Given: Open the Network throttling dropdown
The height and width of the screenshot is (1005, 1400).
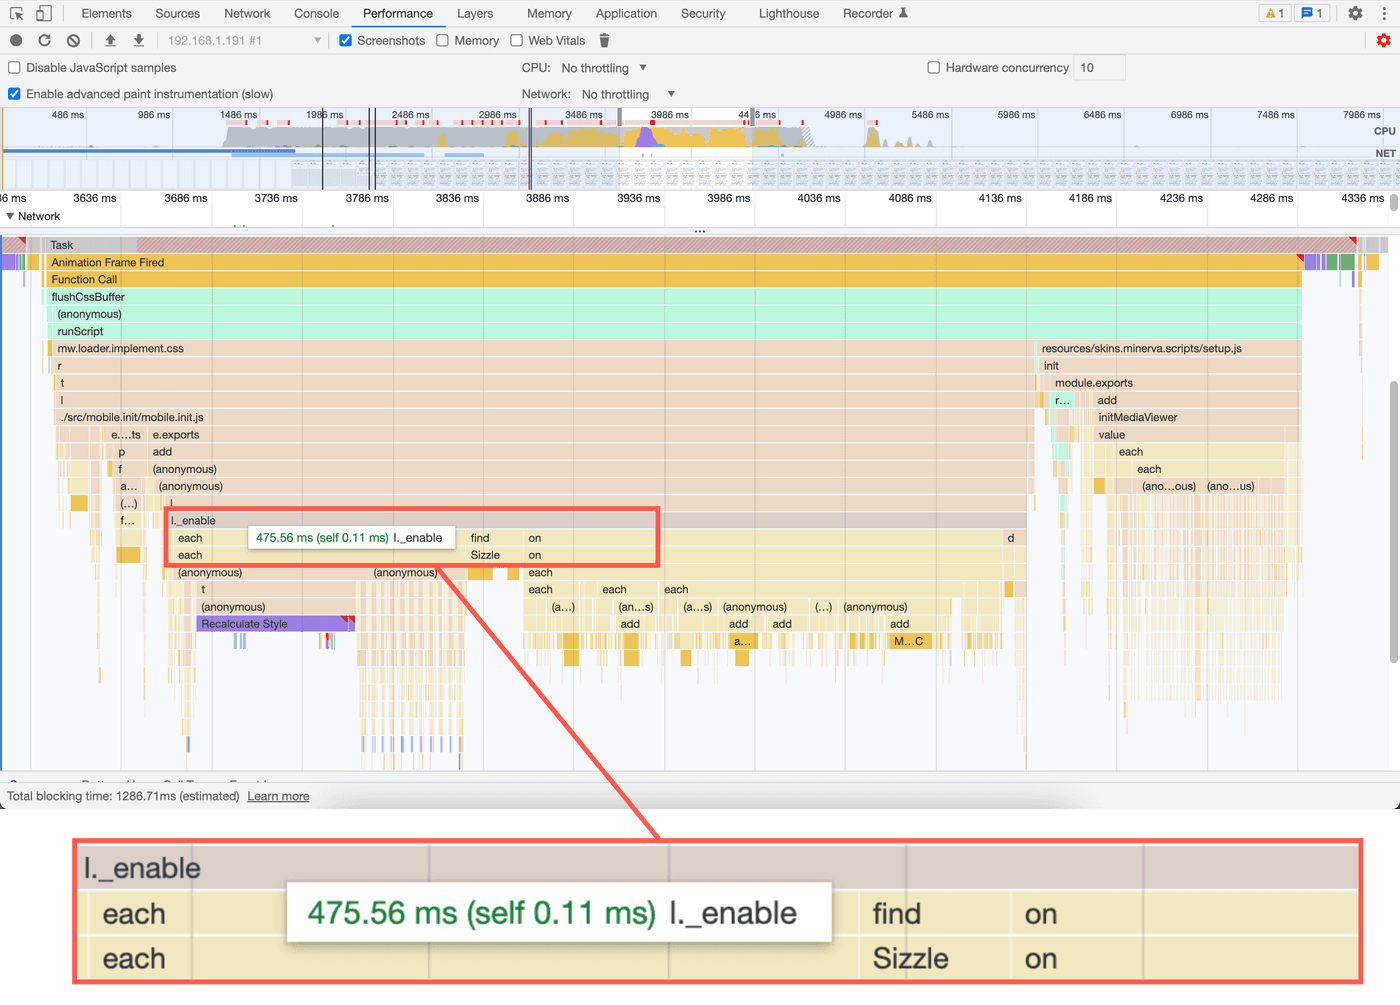Looking at the screenshot, I should pyautogui.click(x=628, y=94).
